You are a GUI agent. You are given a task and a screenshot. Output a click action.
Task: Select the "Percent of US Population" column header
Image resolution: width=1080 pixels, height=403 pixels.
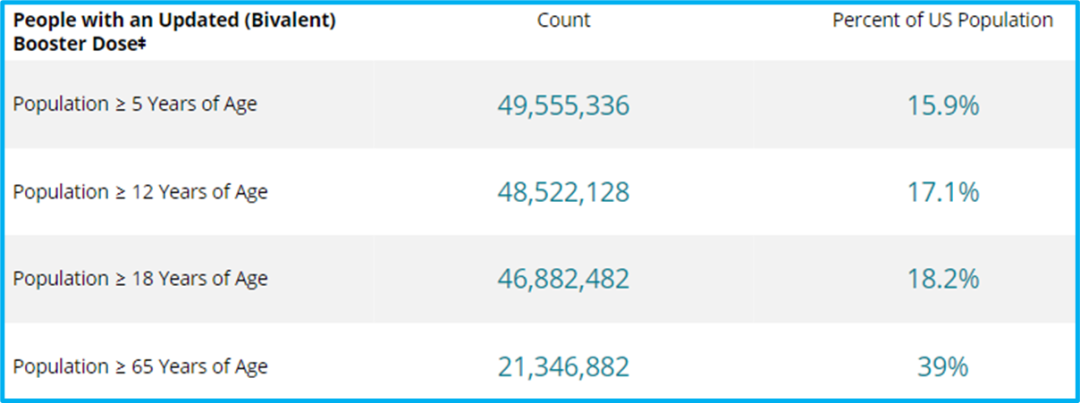(x=942, y=20)
